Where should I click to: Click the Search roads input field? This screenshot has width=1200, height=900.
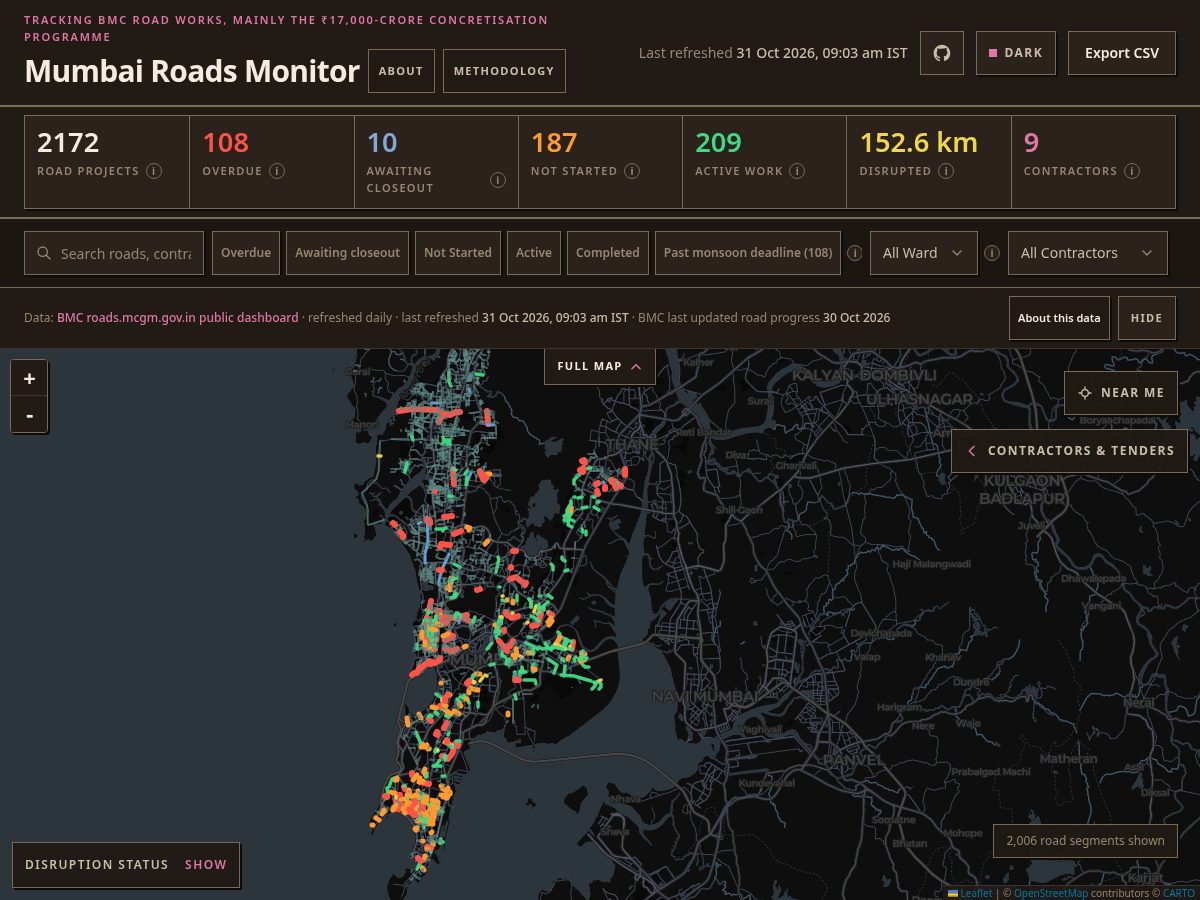[x=114, y=253]
